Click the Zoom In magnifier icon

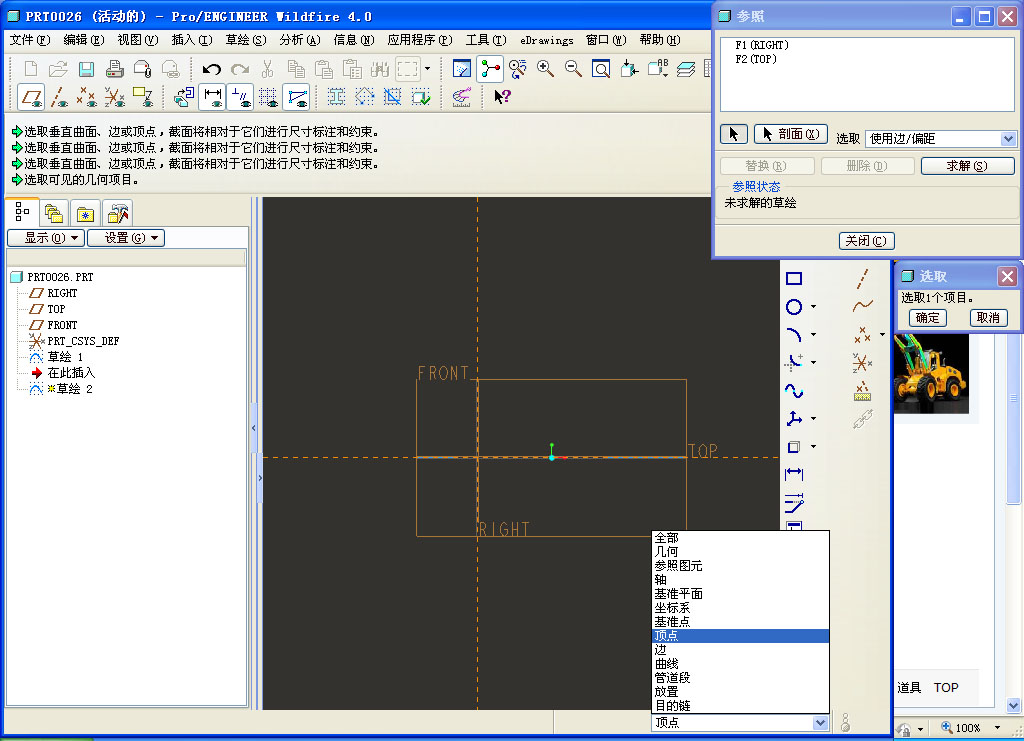545,69
